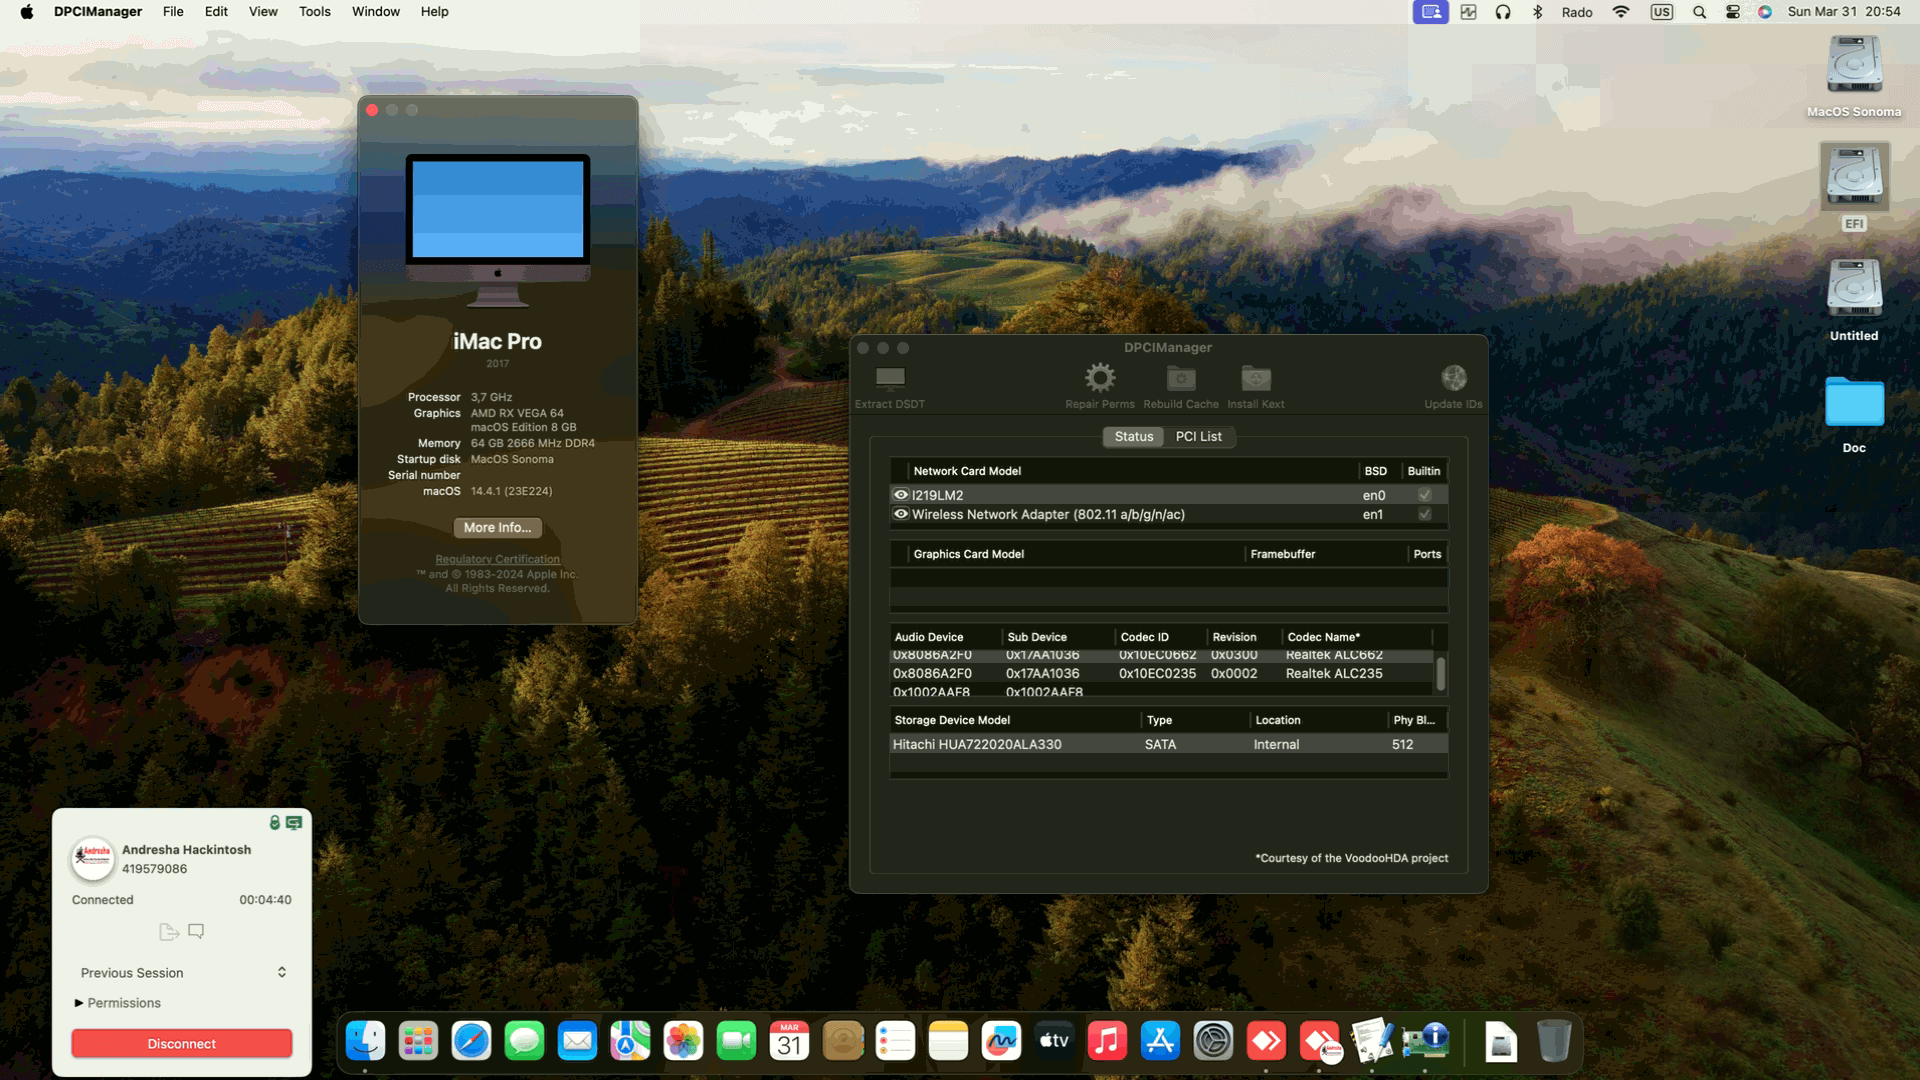Viewport: 1920px width, 1080px height.
Task: Open the Regulatory Certification link
Action: pos(497,559)
